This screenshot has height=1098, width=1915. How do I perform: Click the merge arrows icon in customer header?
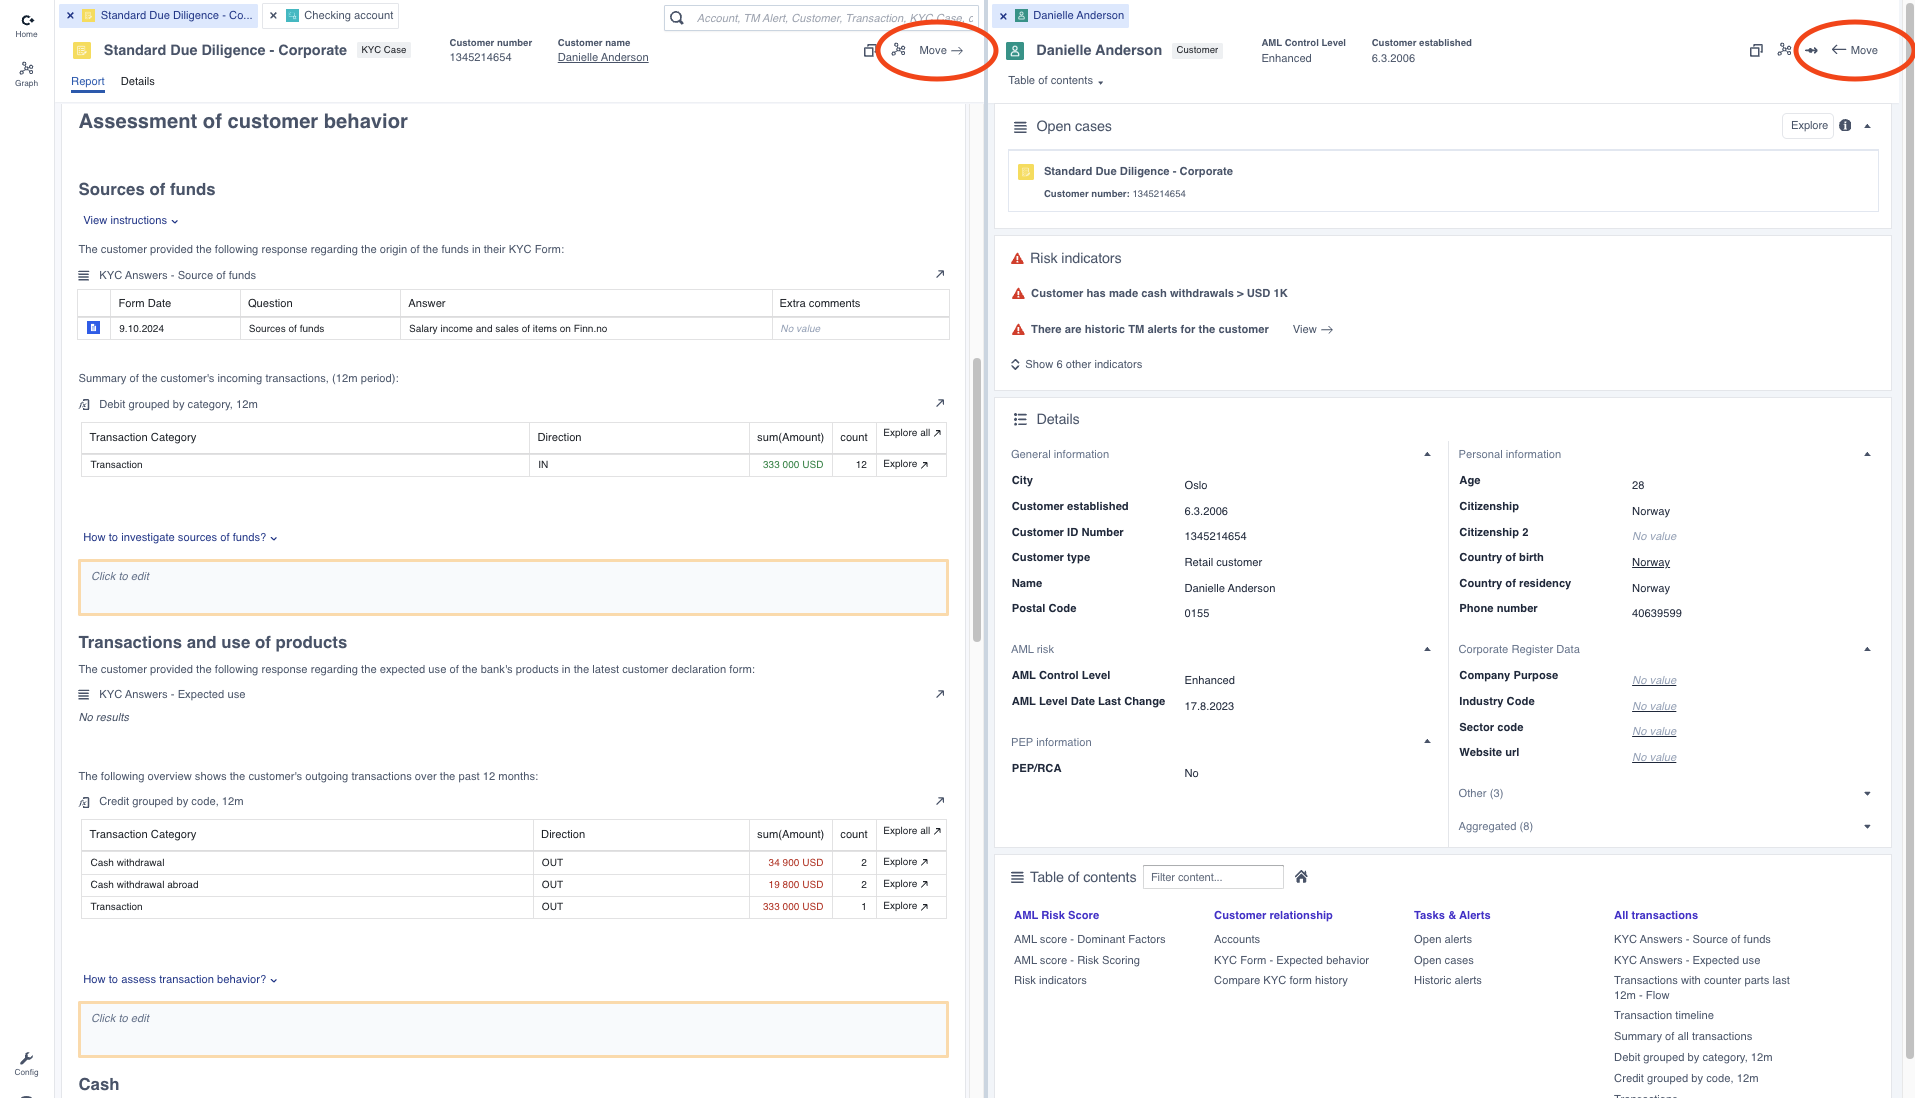(1811, 50)
